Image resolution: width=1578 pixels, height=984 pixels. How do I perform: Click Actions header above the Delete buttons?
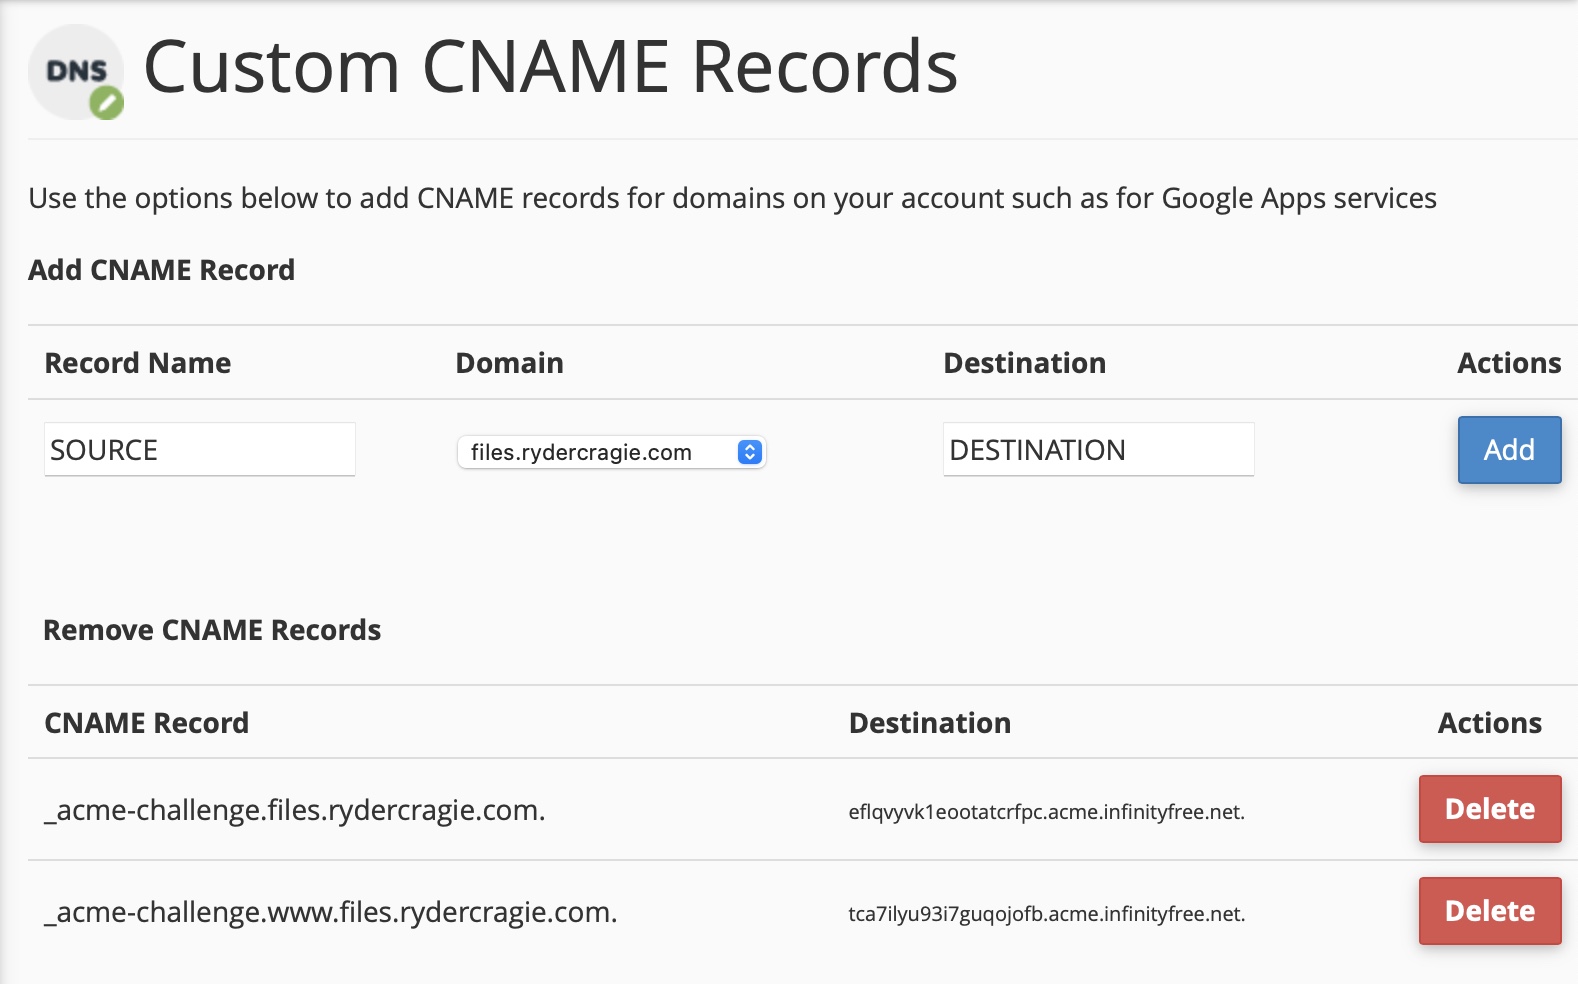[x=1489, y=723]
